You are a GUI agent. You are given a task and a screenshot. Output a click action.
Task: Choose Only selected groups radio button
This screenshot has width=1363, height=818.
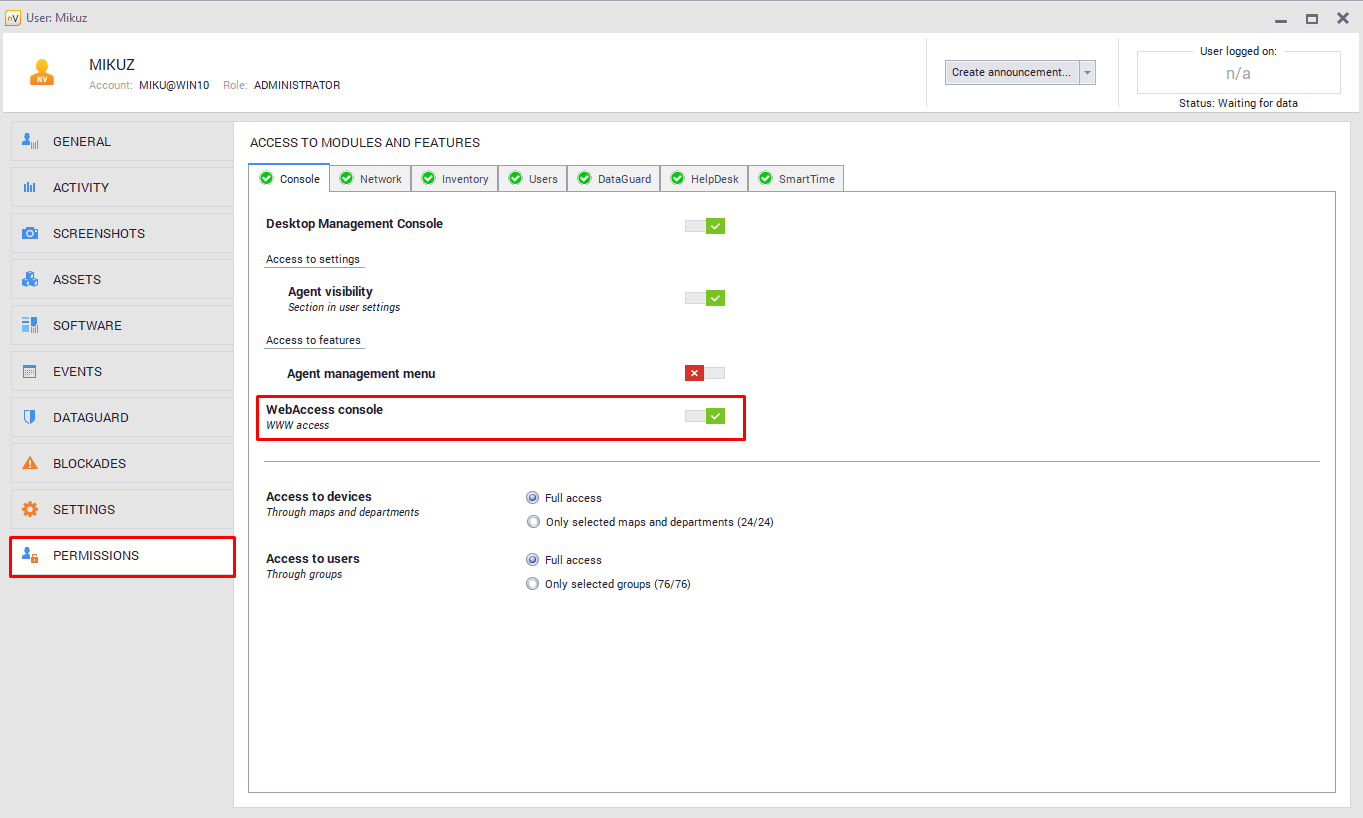click(x=533, y=584)
